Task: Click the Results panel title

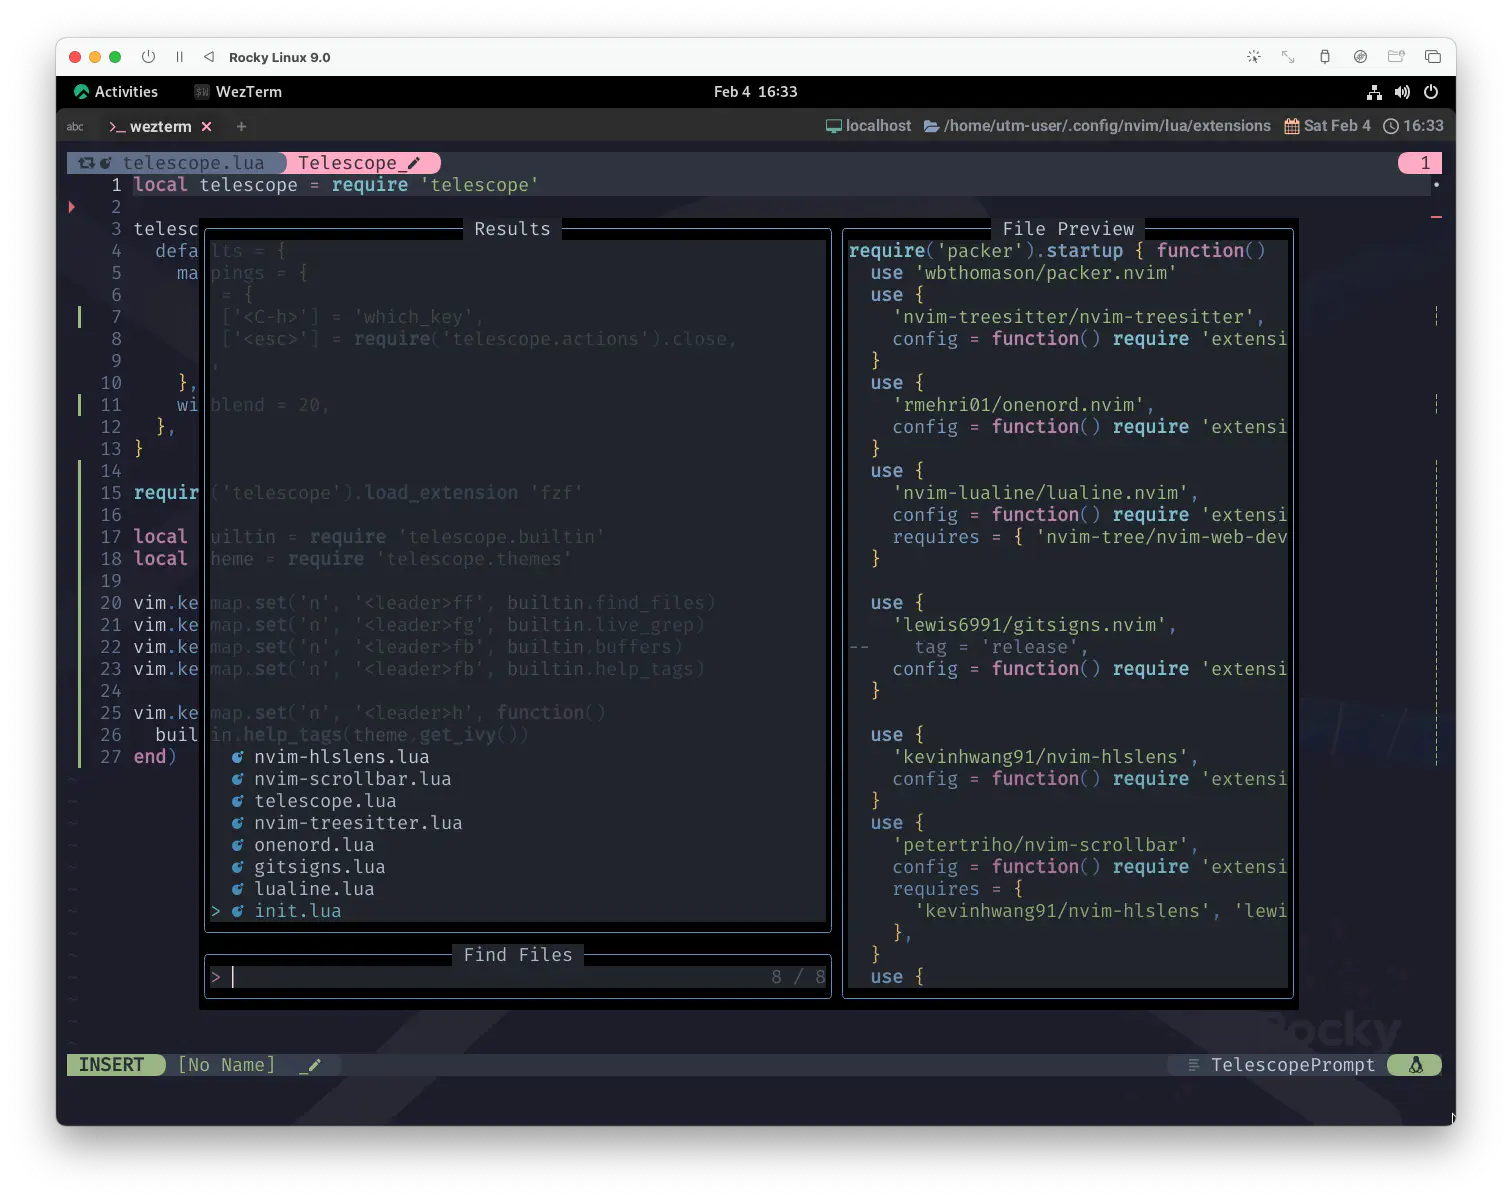Action: 512,229
